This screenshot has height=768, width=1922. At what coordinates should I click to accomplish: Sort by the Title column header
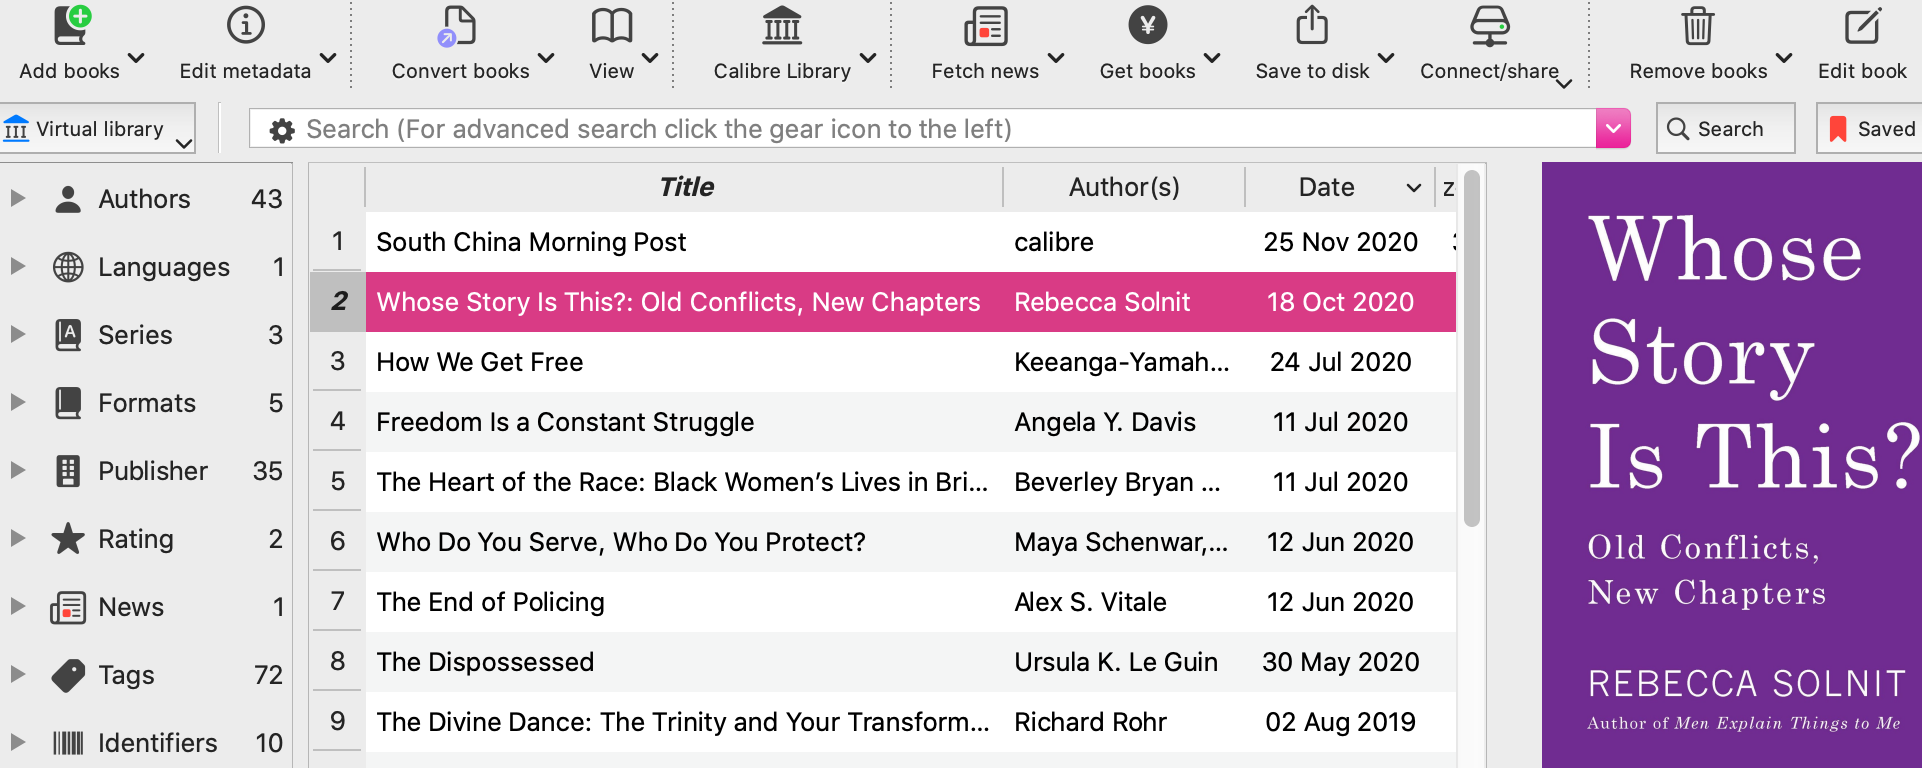click(685, 187)
